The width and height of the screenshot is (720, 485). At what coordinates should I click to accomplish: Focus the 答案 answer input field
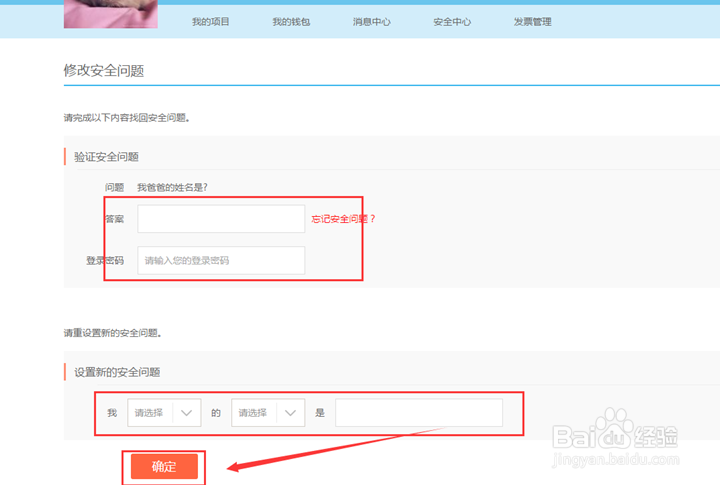(x=221, y=219)
